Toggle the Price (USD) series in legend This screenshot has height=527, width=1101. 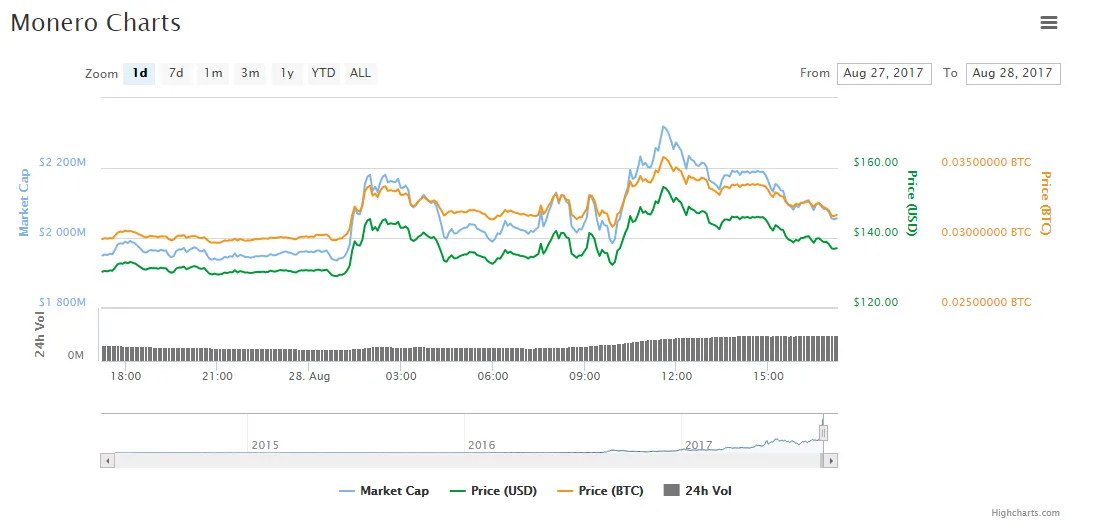coord(493,491)
